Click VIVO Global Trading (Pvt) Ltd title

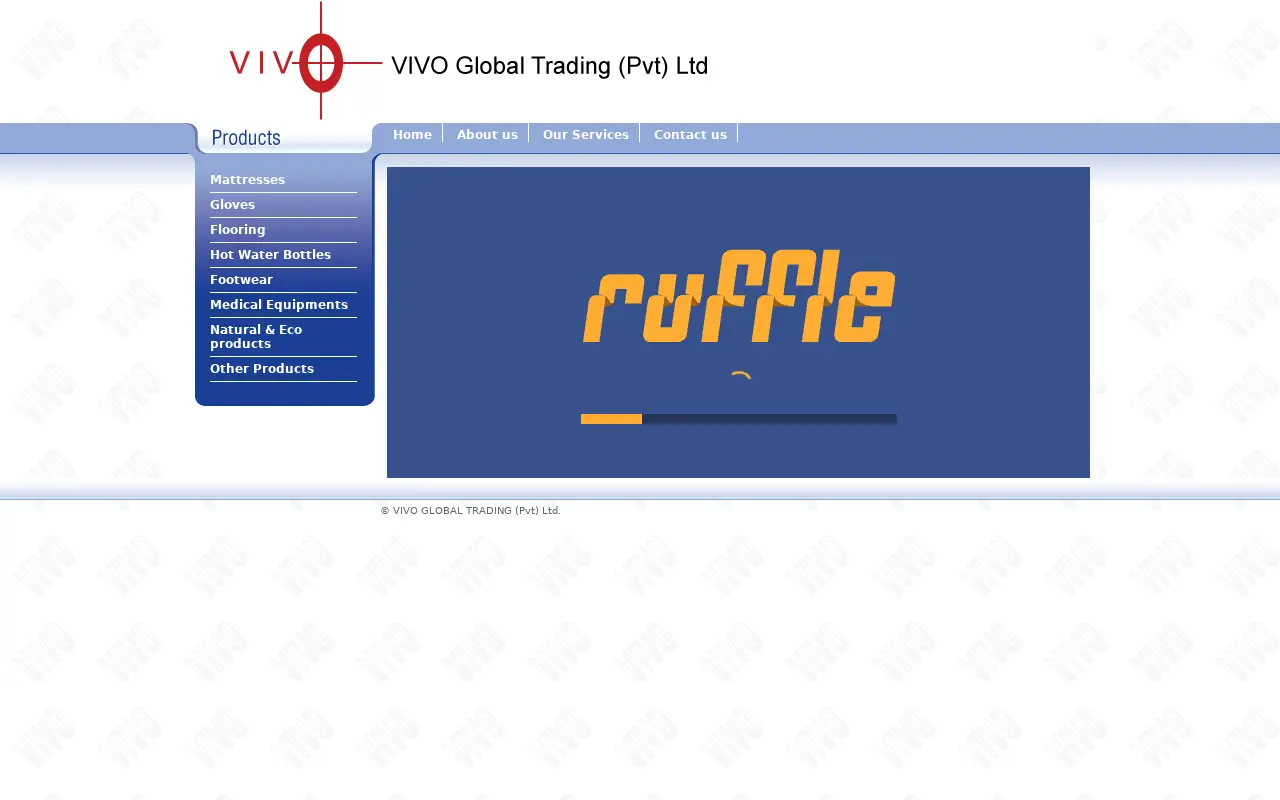[549, 66]
